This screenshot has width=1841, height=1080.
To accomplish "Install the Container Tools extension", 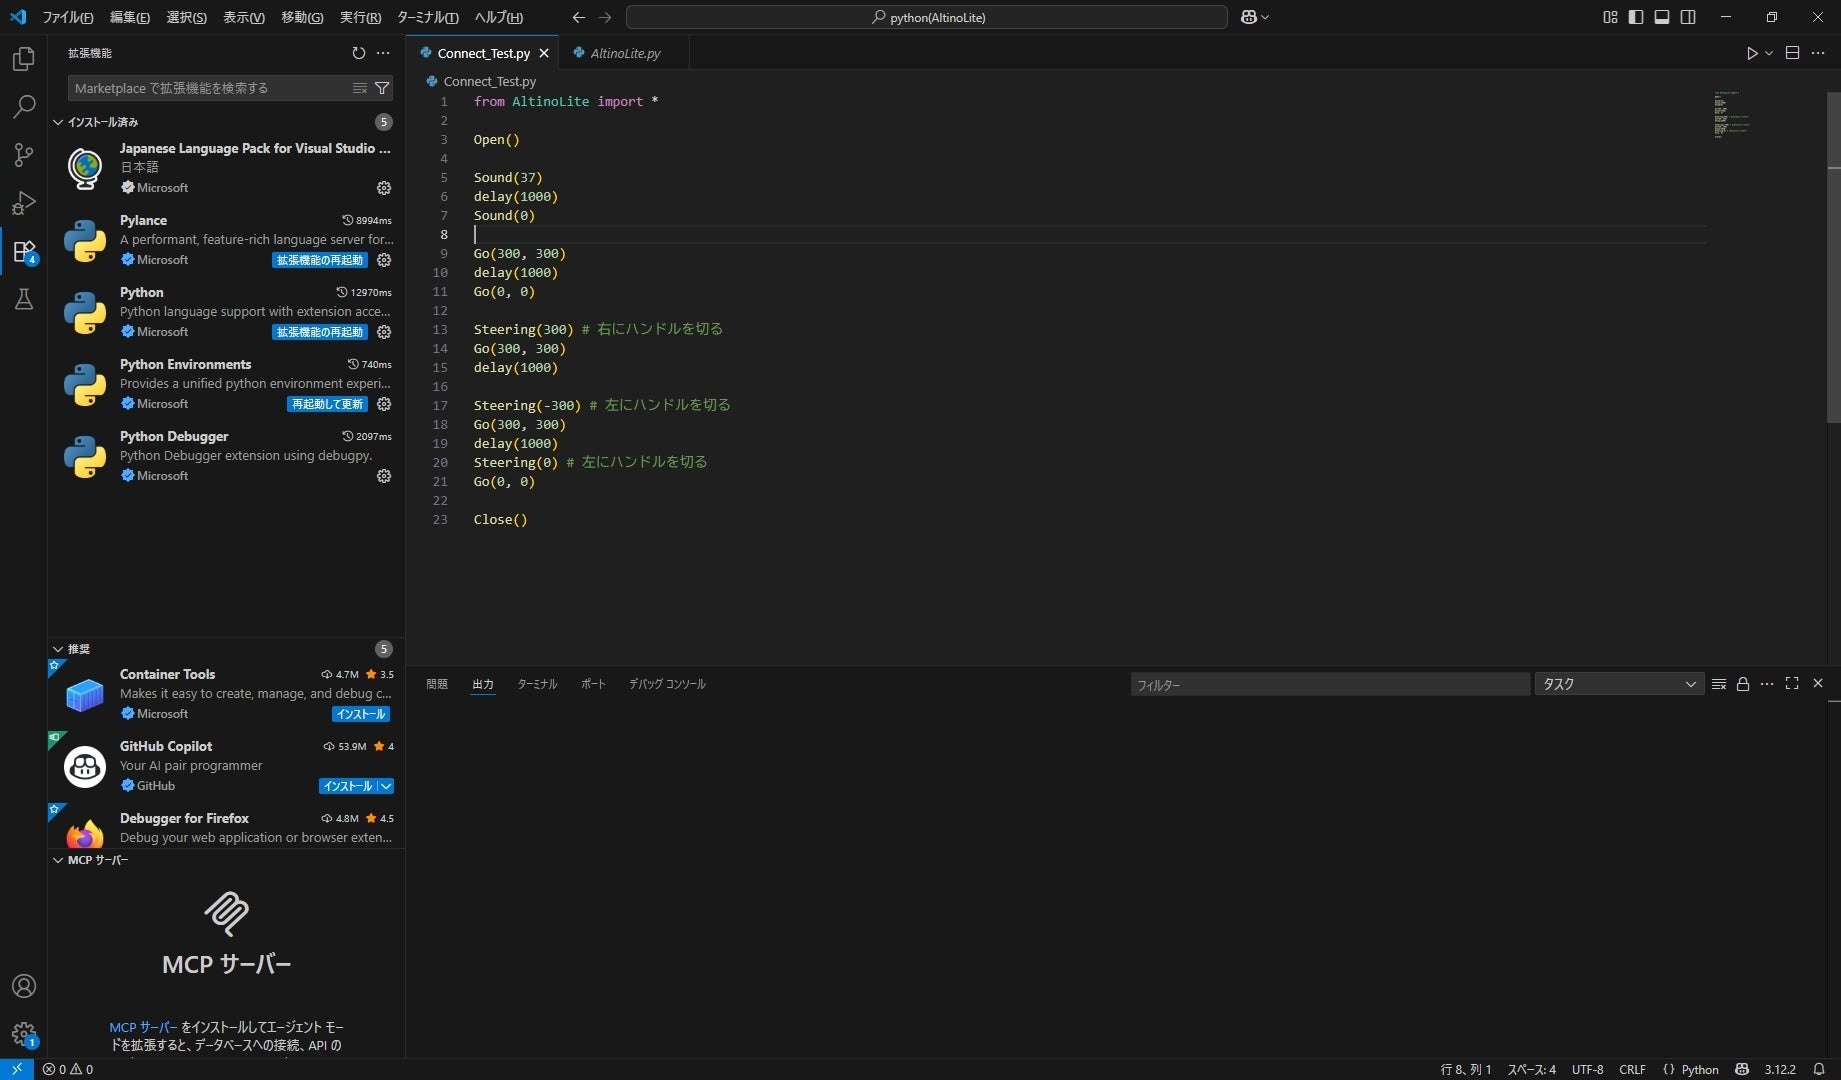I will coord(361,714).
